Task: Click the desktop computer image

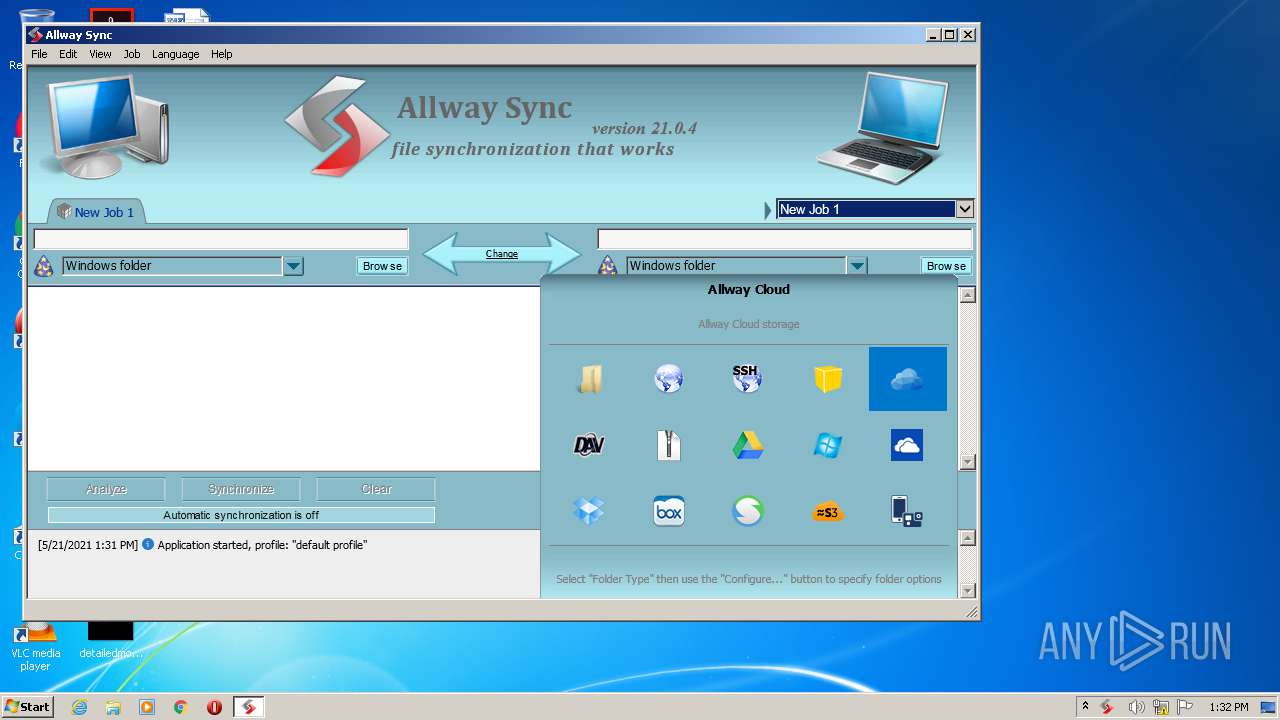Action: 105,125
